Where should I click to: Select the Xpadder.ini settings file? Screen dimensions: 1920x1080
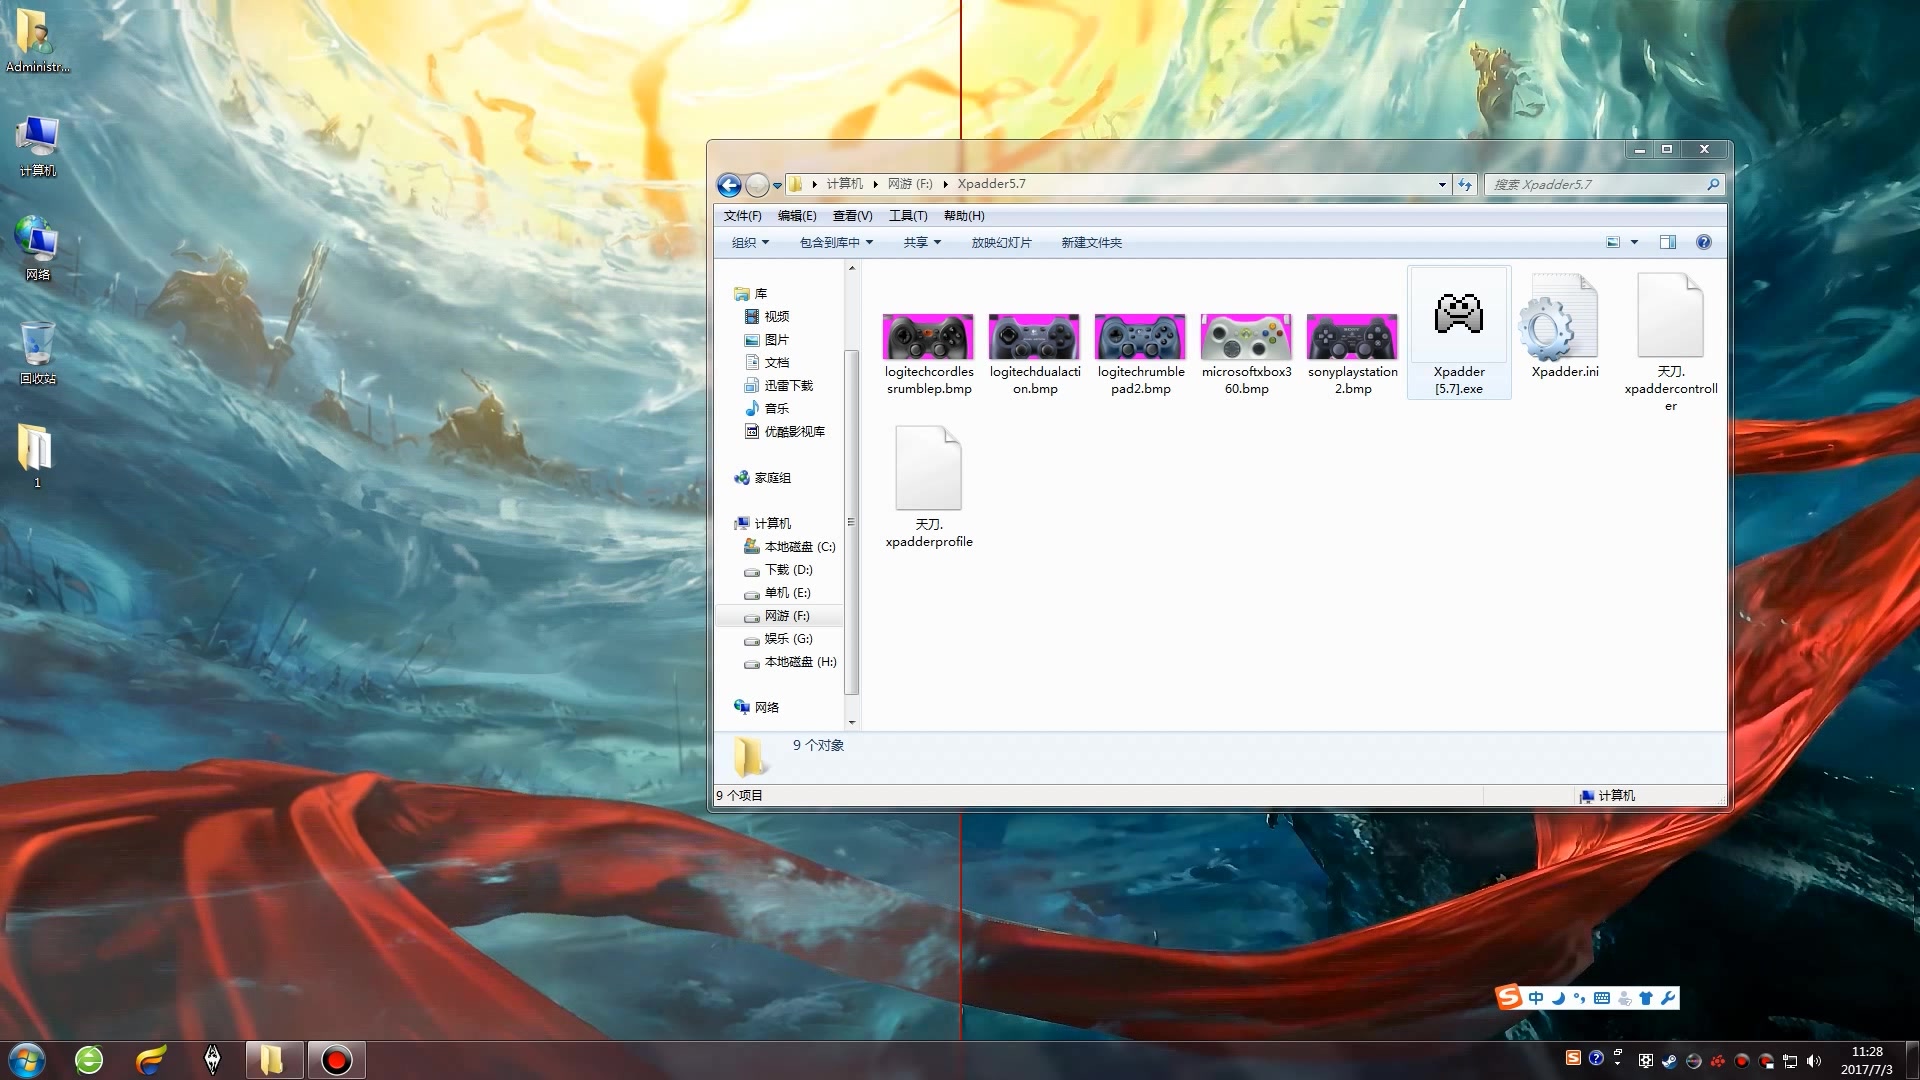click(x=1565, y=327)
